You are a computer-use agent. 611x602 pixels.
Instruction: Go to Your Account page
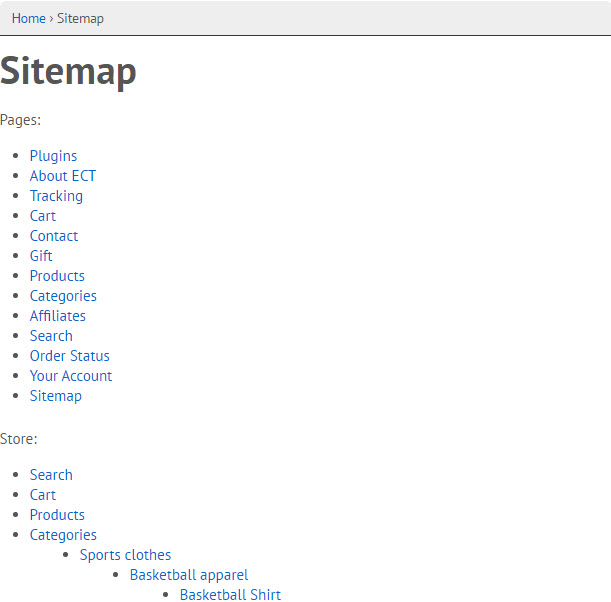[x=71, y=376]
